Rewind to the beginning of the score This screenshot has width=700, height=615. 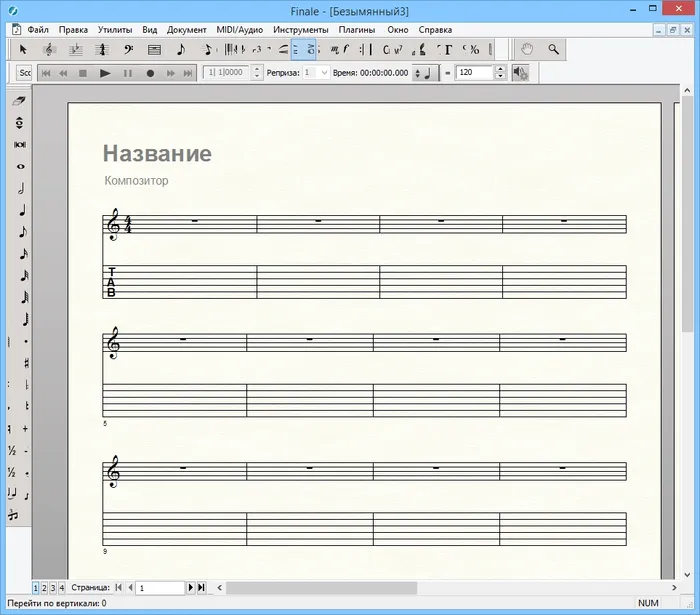[46, 73]
